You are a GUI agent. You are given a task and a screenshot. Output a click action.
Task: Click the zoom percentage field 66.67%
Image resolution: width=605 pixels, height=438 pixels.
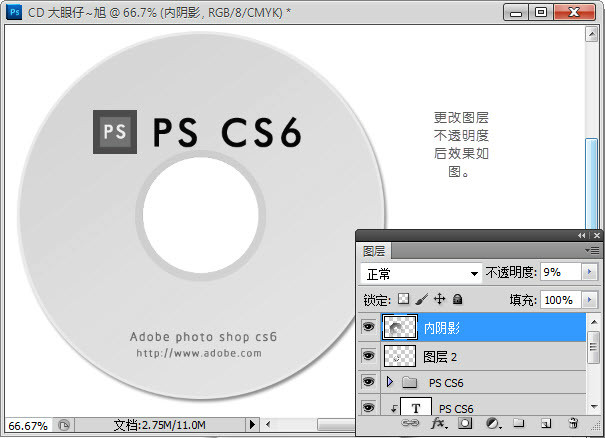click(x=27, y=425)
